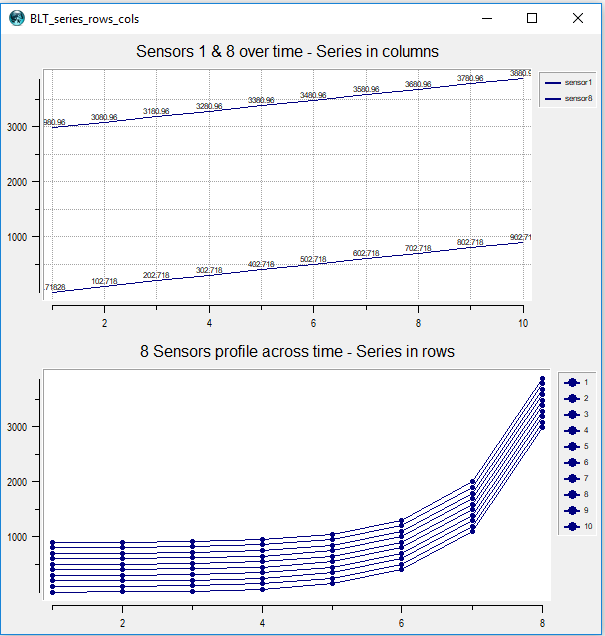Screen dimensions: 605x636
Task: Click x-axis tick label 8 of bottom chart
Action: [x=542, y=623]
